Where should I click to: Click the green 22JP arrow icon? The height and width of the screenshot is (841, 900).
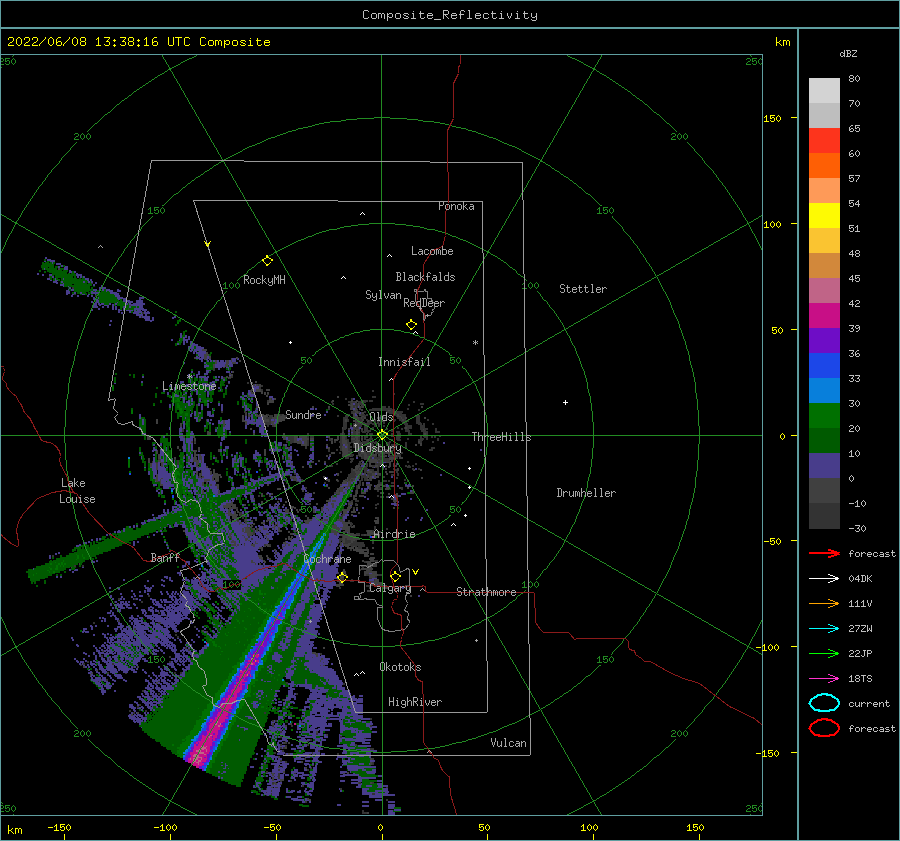824,653
